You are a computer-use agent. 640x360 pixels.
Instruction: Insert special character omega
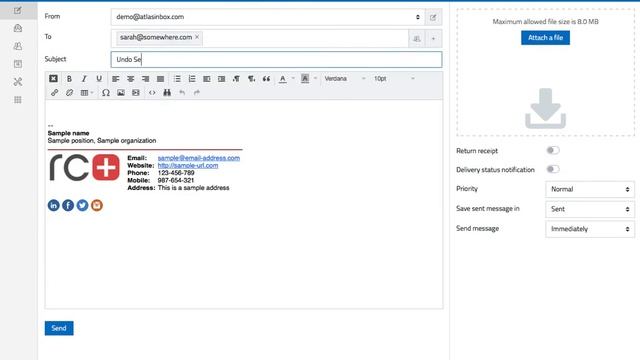click(106, 93)
